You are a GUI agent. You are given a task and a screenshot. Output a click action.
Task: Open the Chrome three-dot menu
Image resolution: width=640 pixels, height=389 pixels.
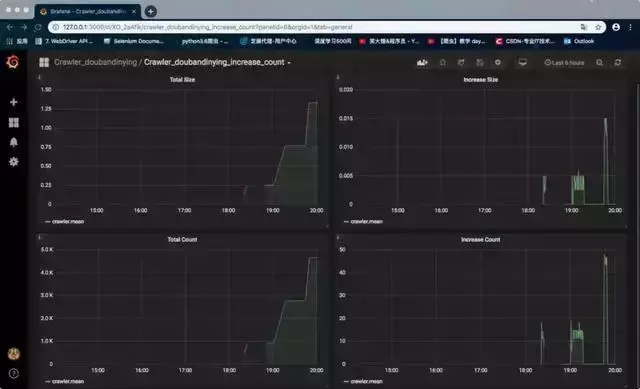pyautogui.click(x=631, y=27)
